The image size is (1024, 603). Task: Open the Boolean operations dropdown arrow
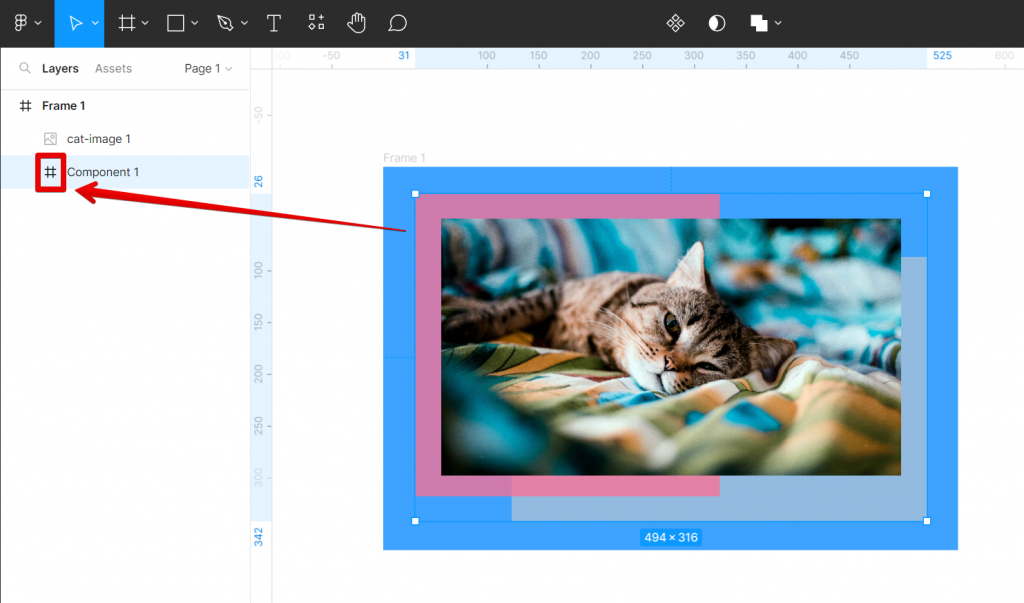(x=778, y=22)
